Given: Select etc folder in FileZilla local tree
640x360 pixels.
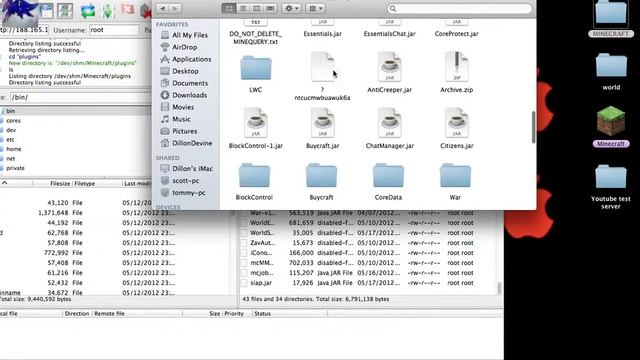Looking at the screenshot, I should pos(10,140).
